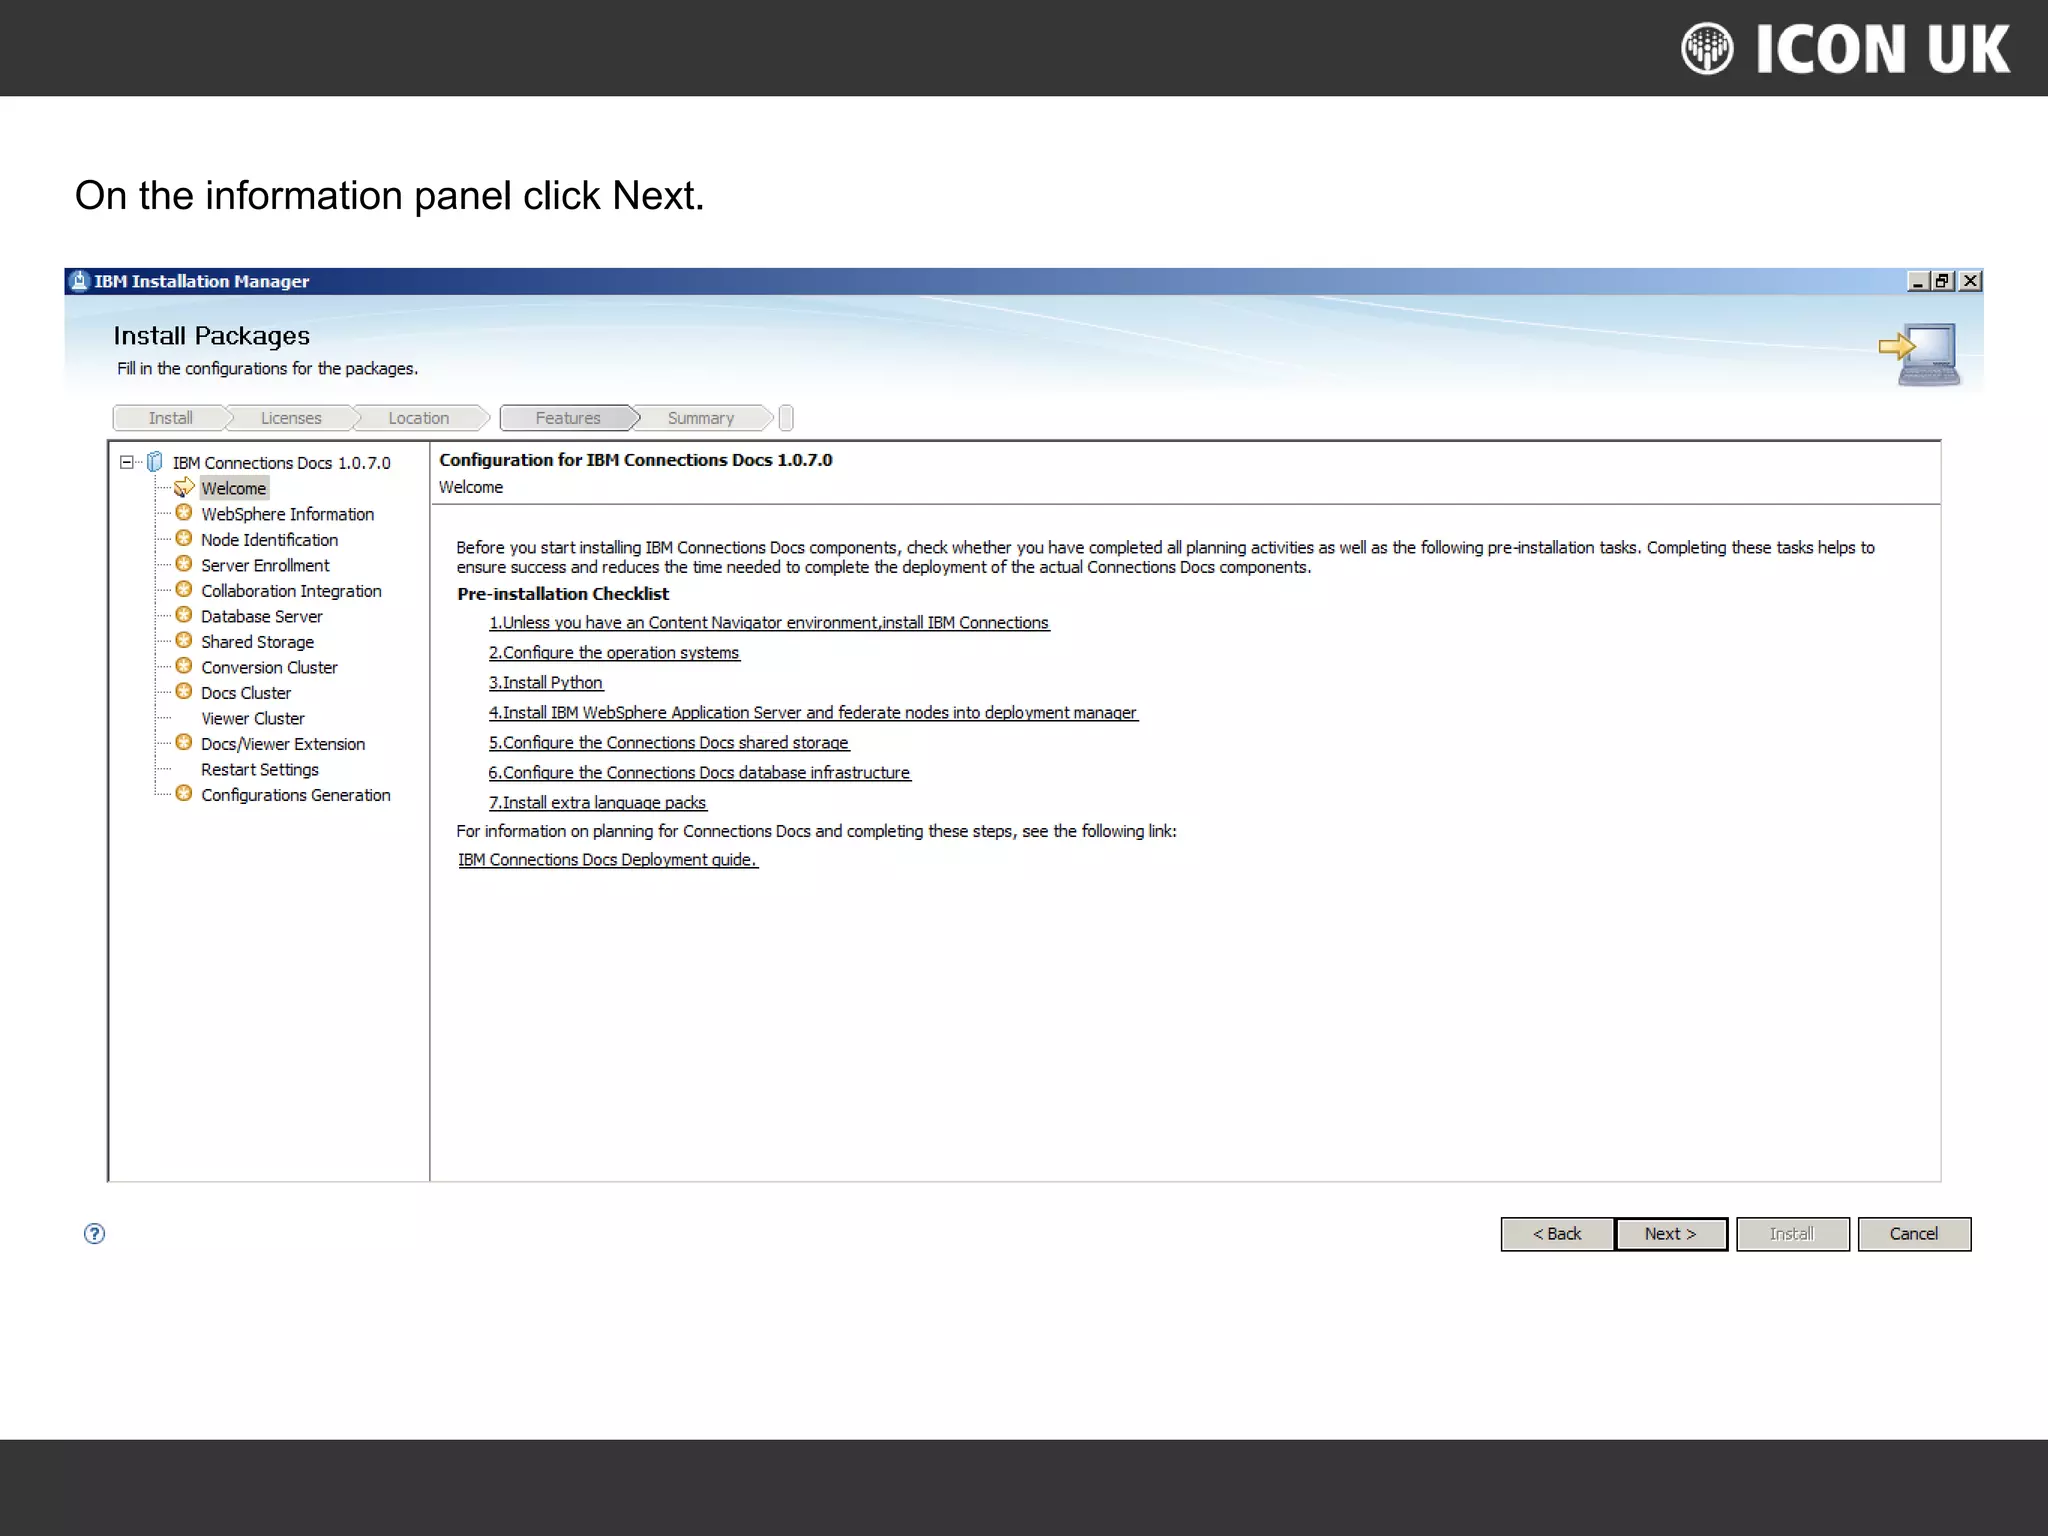This screenshot has height=1536, width=2048.
Task: Collapse the IBM Connections Docs tree node
Action: (126, 462)
